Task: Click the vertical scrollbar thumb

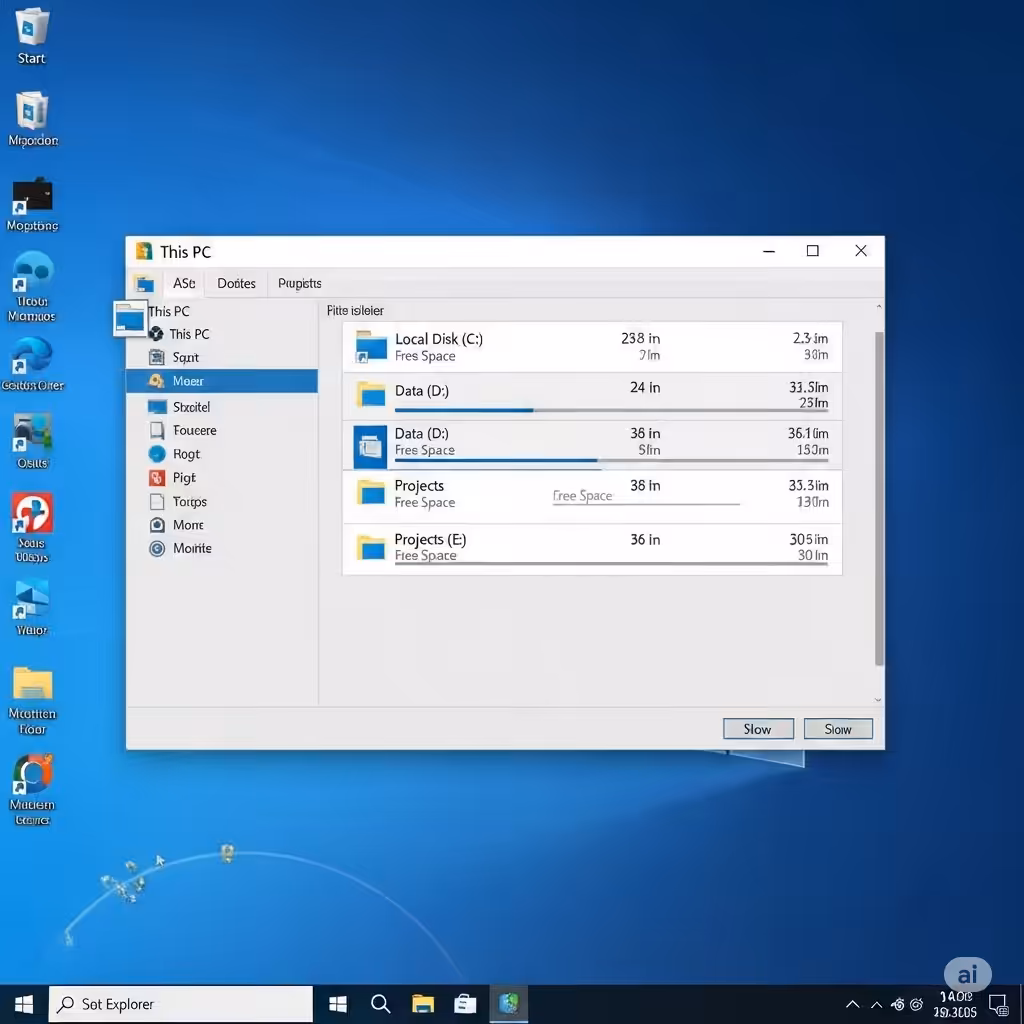Action: [x=879, y=499]
